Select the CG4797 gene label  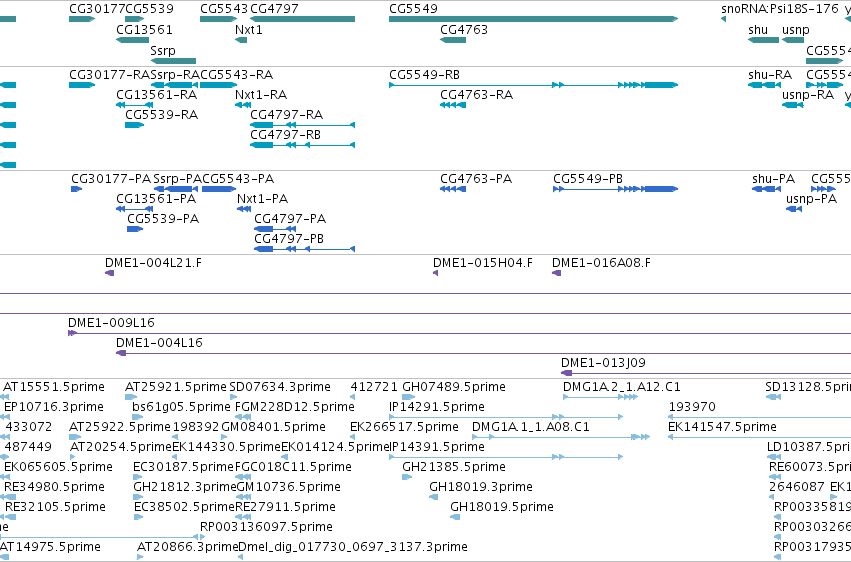tap(274, 9)
